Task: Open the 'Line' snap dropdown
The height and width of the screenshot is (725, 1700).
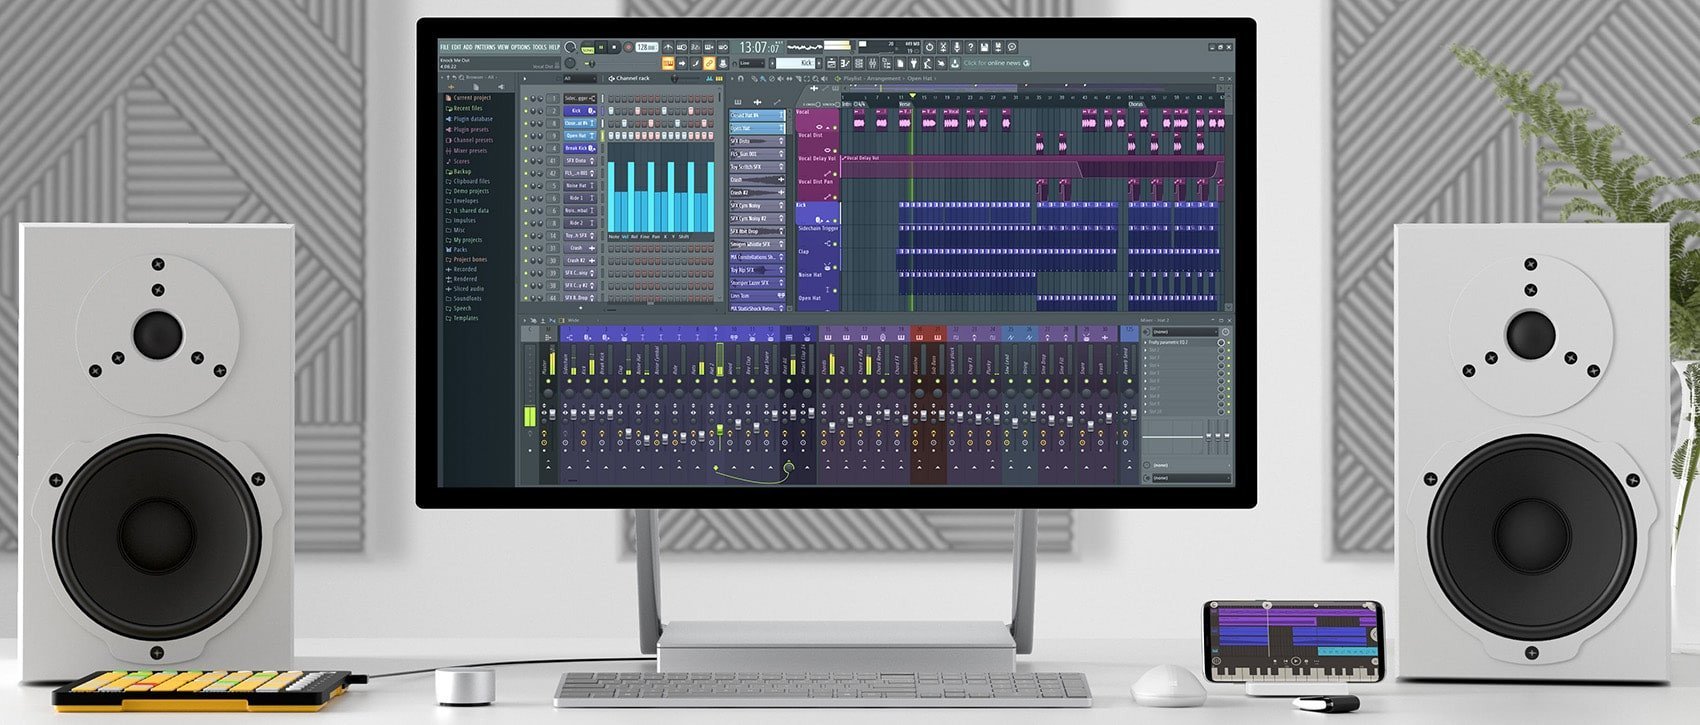Action: tap(752, 63)
